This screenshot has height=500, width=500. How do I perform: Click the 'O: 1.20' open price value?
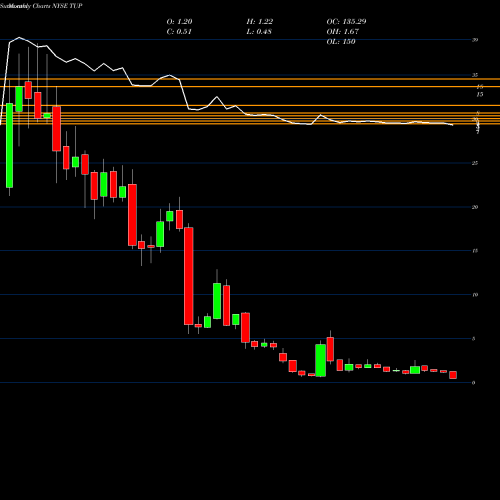pos(179,22)
